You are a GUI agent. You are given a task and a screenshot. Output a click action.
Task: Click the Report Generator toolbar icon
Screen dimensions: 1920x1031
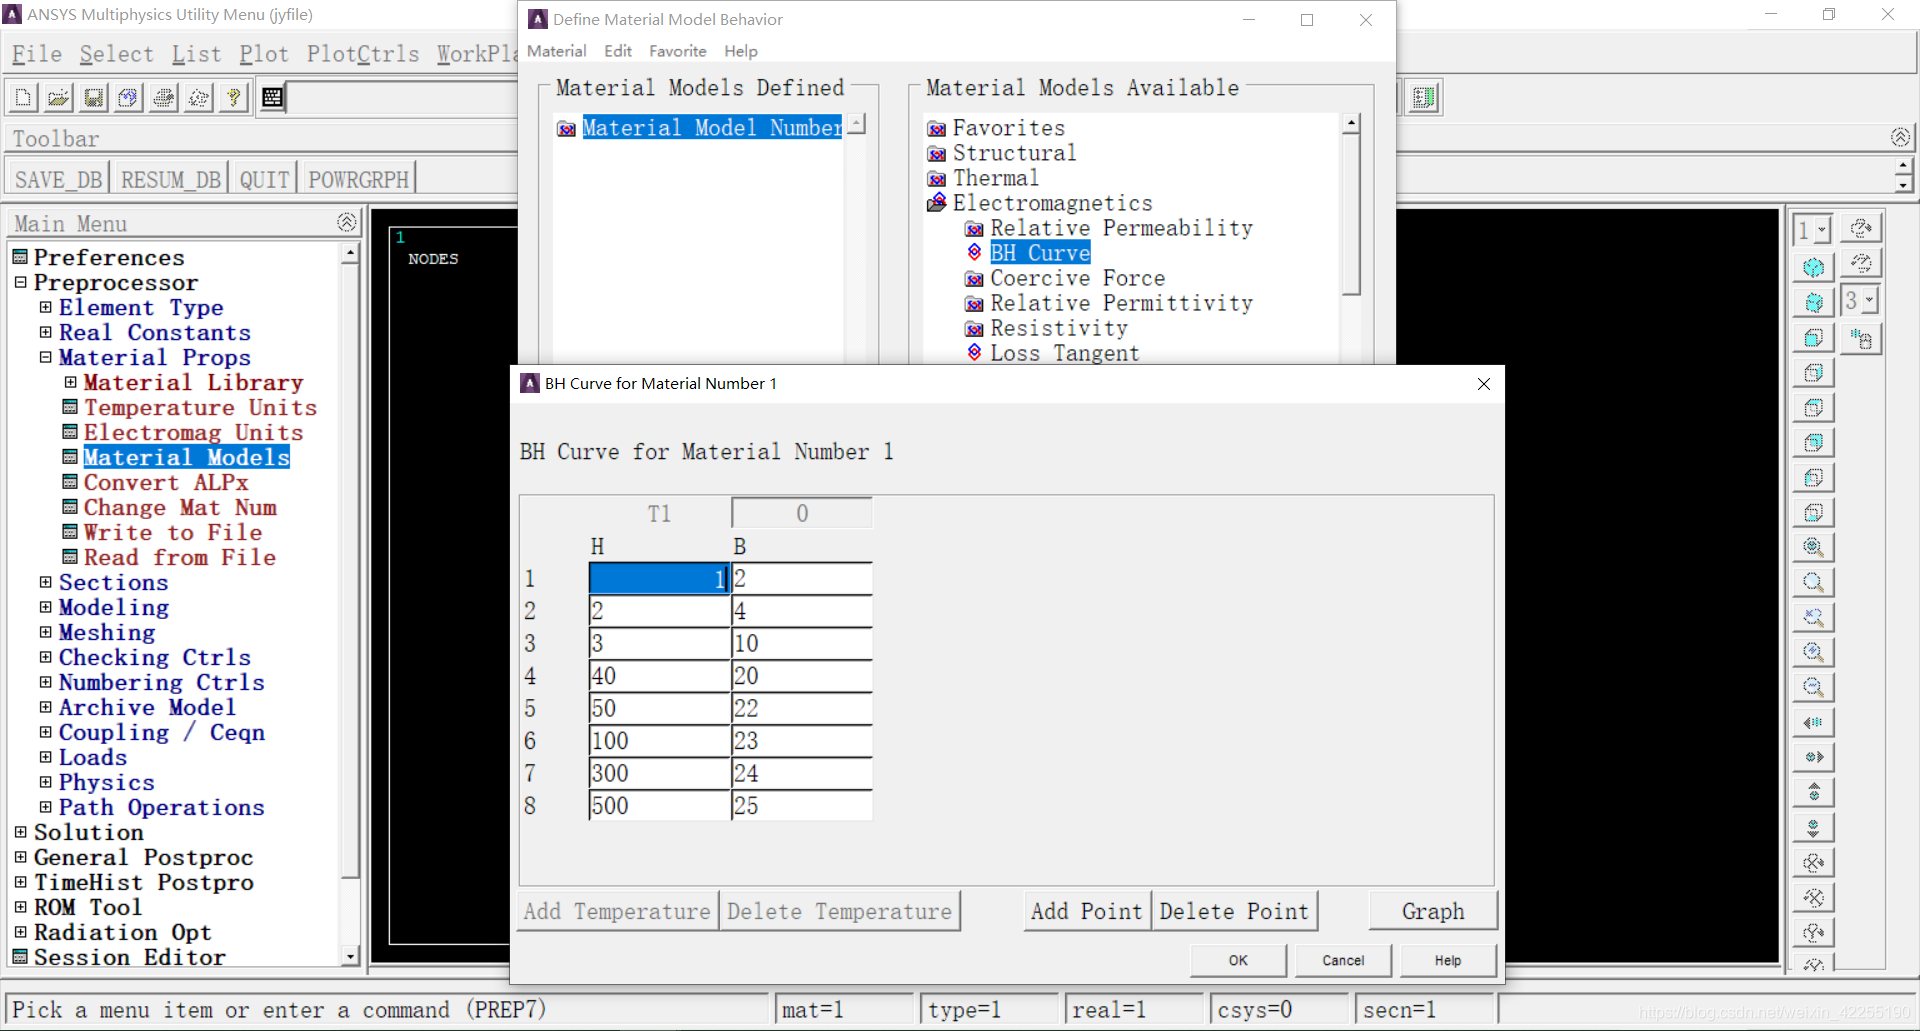pos(1423,97)
